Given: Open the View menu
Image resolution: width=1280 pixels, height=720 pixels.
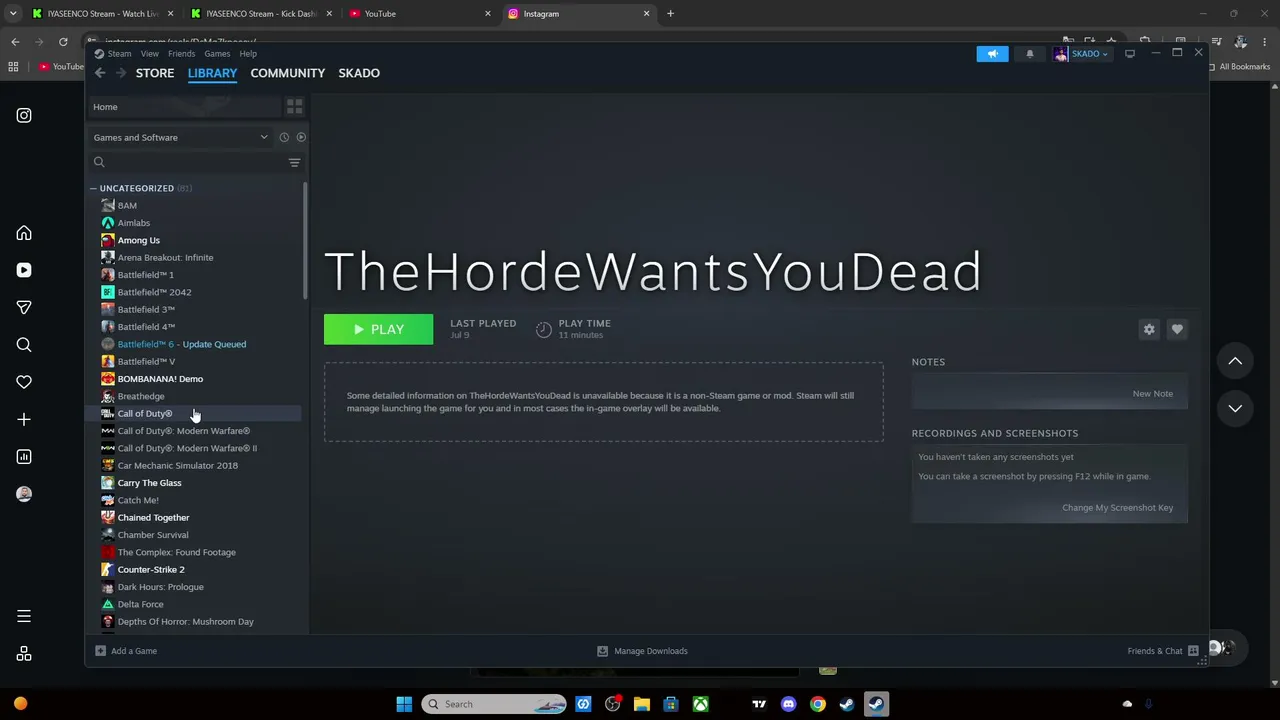Looking at the screenshot, I should pos(149,54).
